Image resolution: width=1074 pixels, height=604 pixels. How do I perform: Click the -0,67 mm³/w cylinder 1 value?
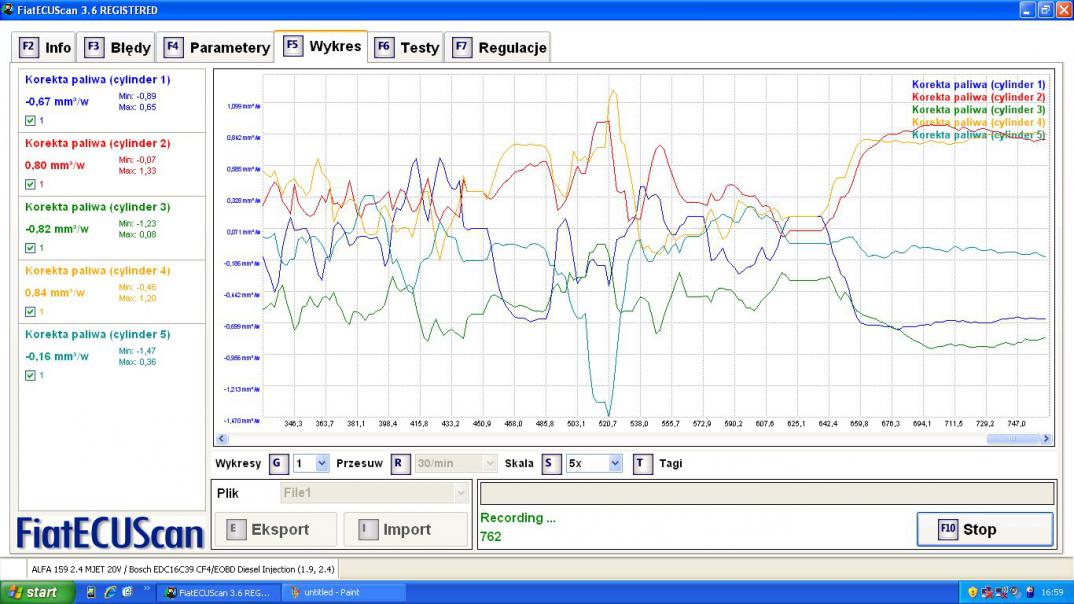(x=57, y=101)
